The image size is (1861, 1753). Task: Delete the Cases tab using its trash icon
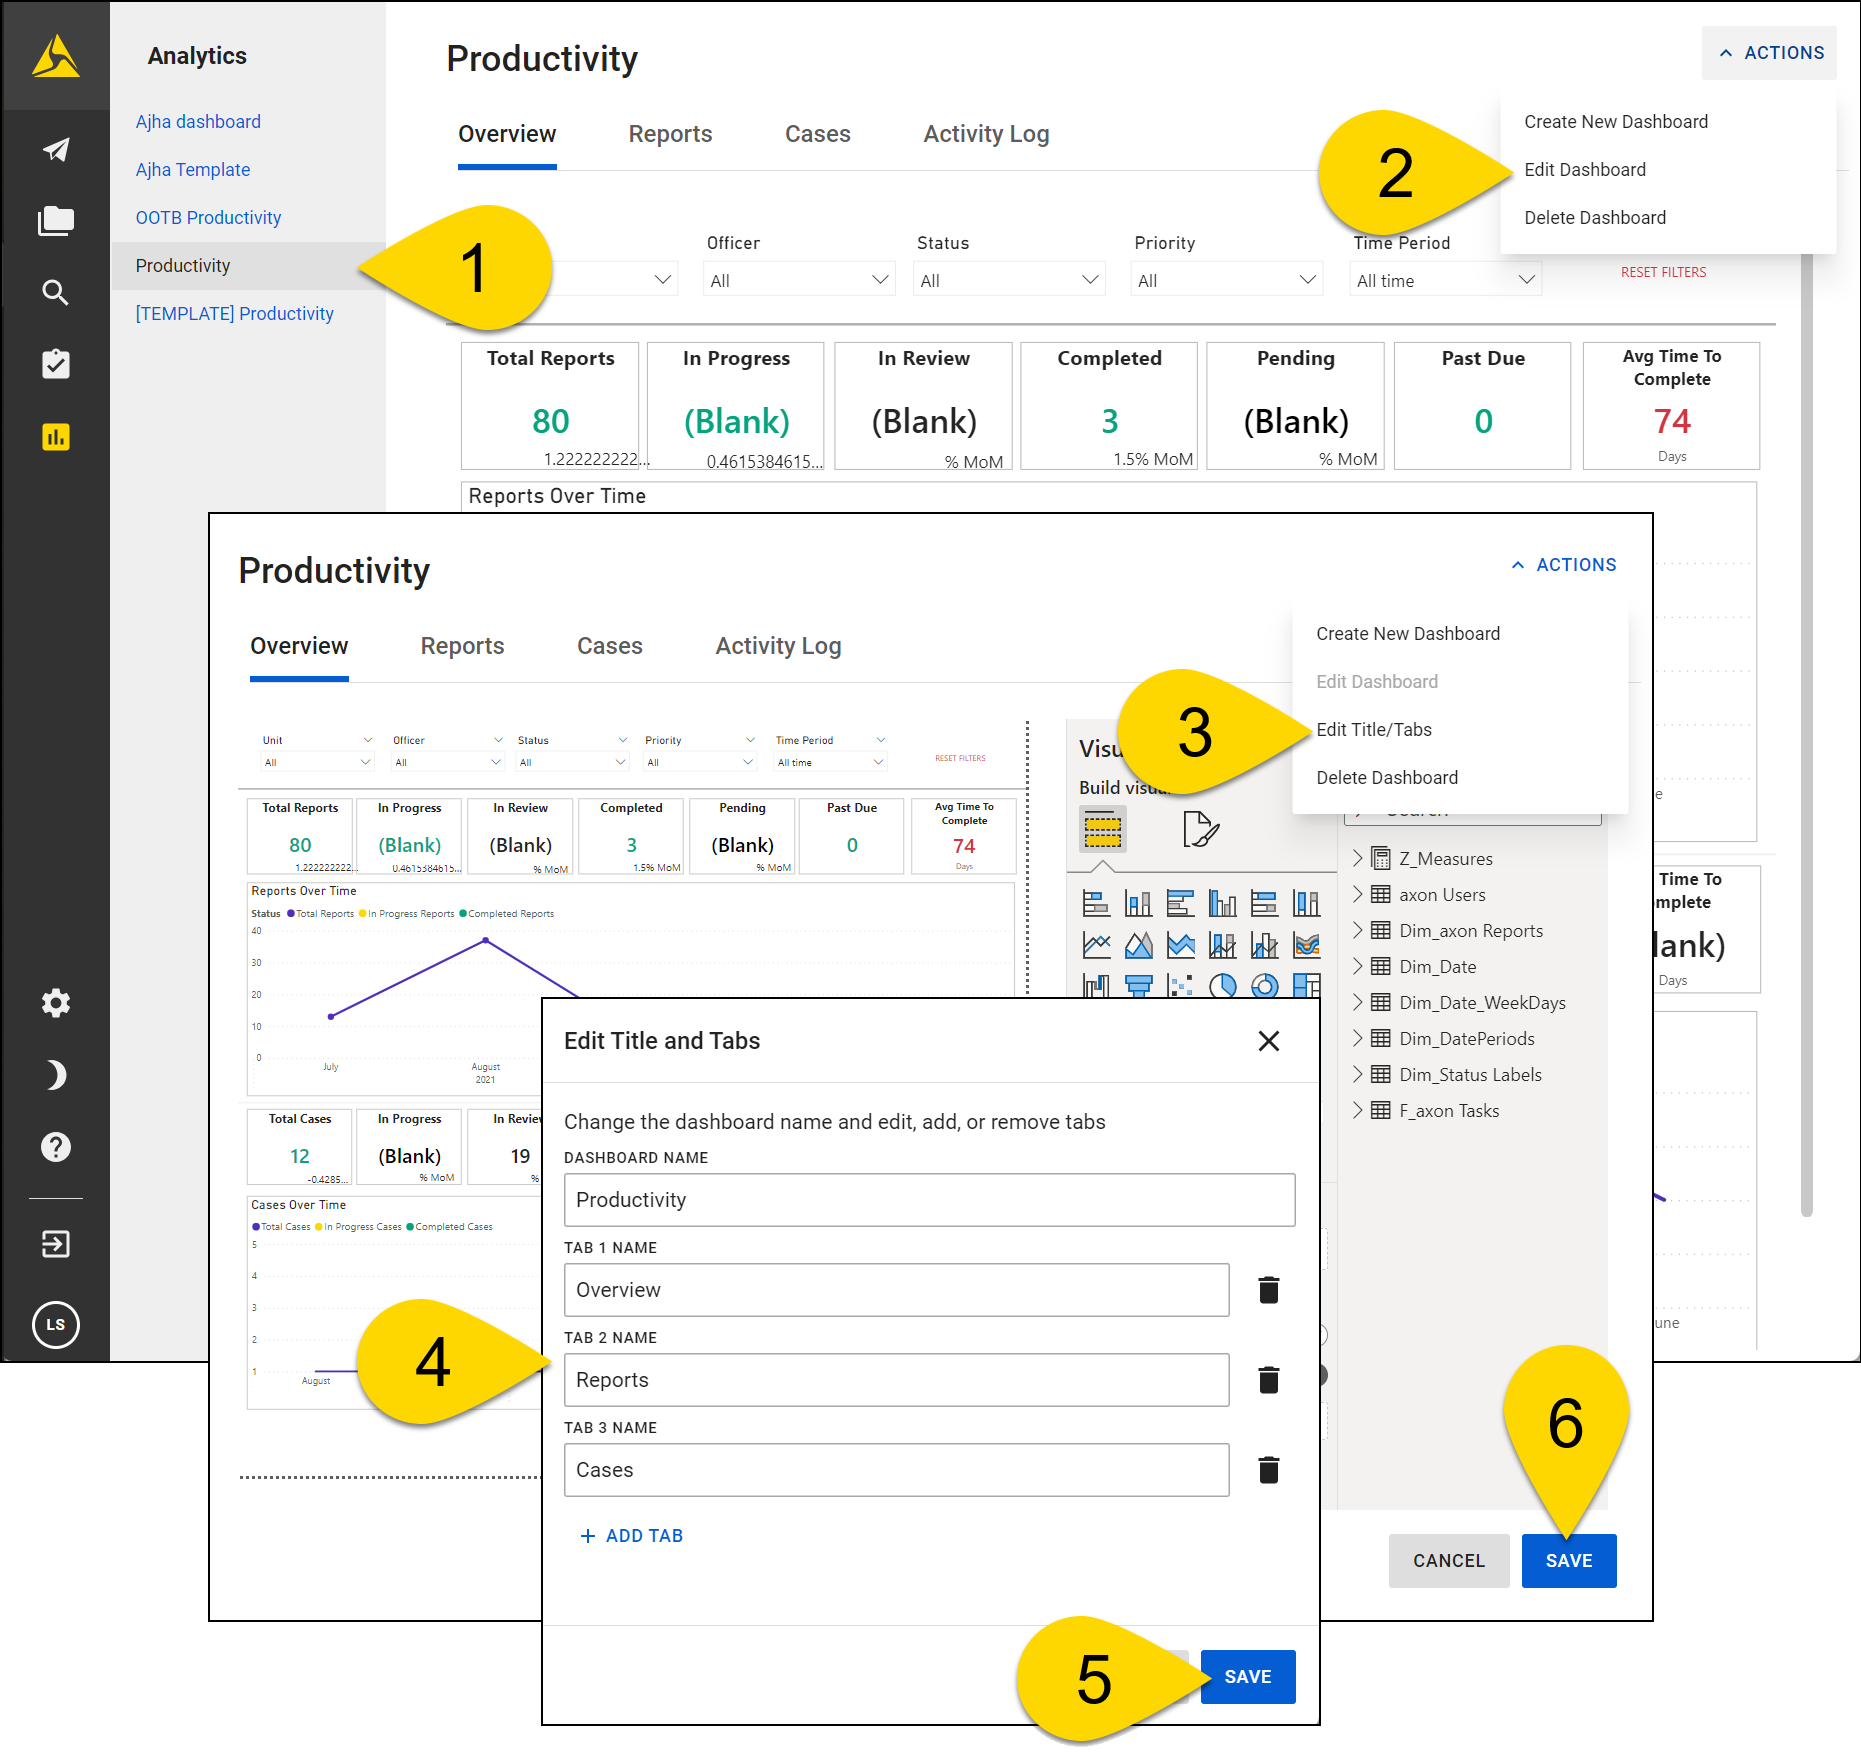tap(1269, 1470)
